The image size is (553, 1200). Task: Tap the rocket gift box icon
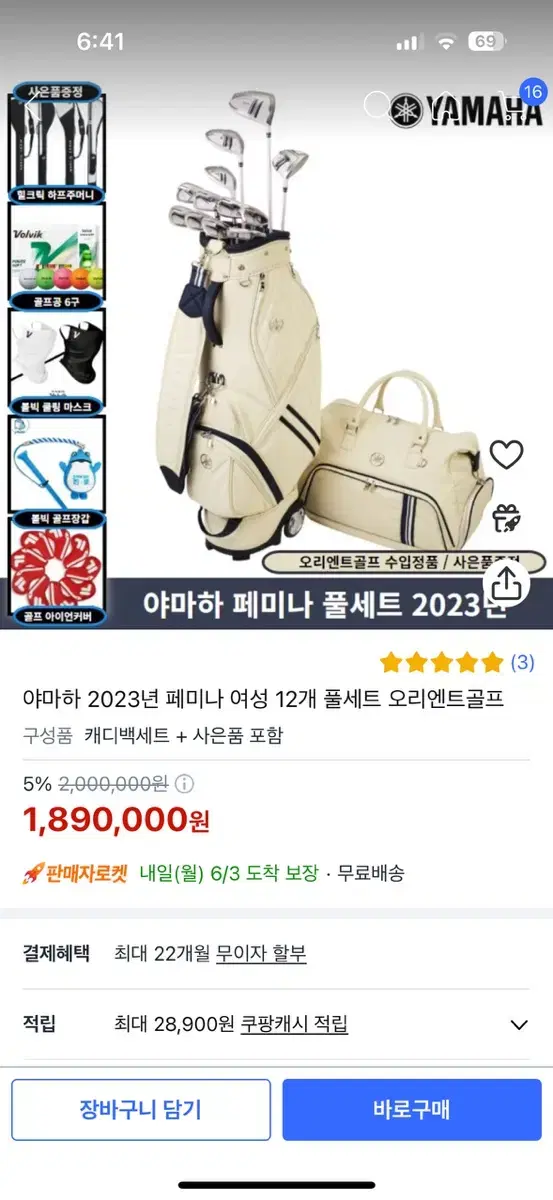tap(507, 518)
